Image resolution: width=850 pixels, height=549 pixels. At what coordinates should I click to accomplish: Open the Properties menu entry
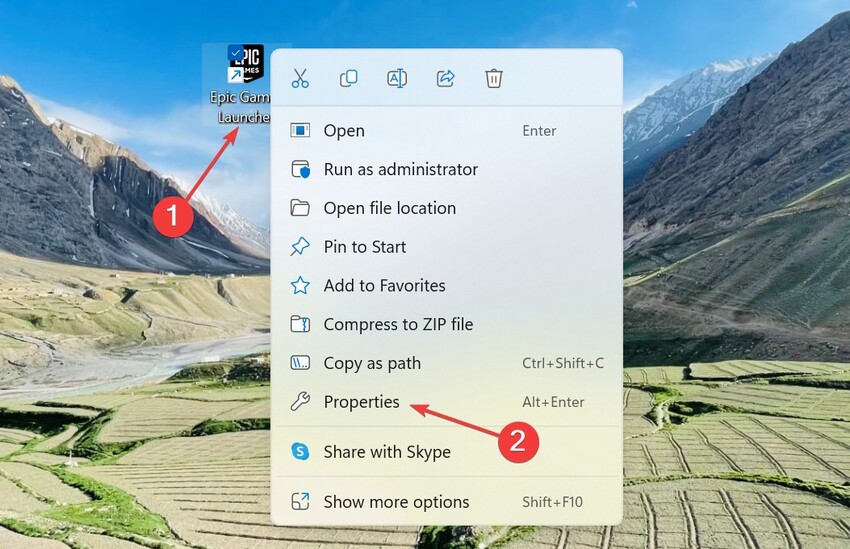(x=361, y=402)
